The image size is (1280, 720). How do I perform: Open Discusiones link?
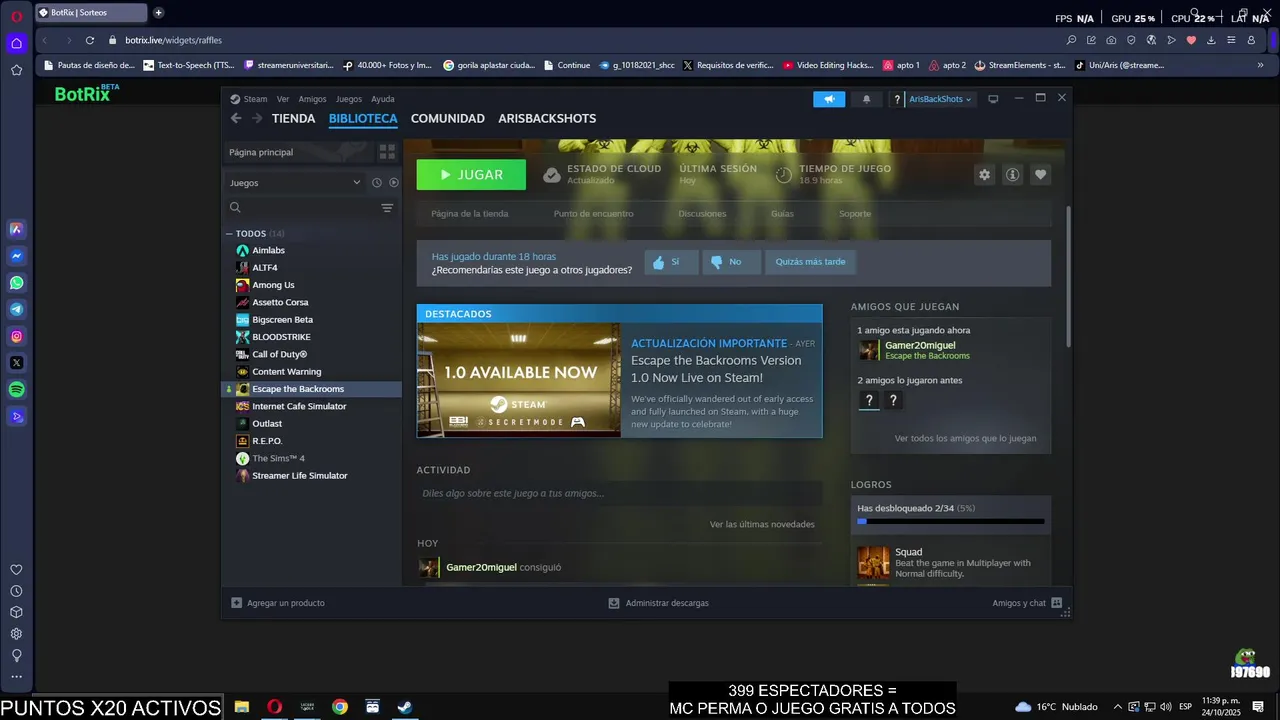pyautogui.click(x=702, y=214)
